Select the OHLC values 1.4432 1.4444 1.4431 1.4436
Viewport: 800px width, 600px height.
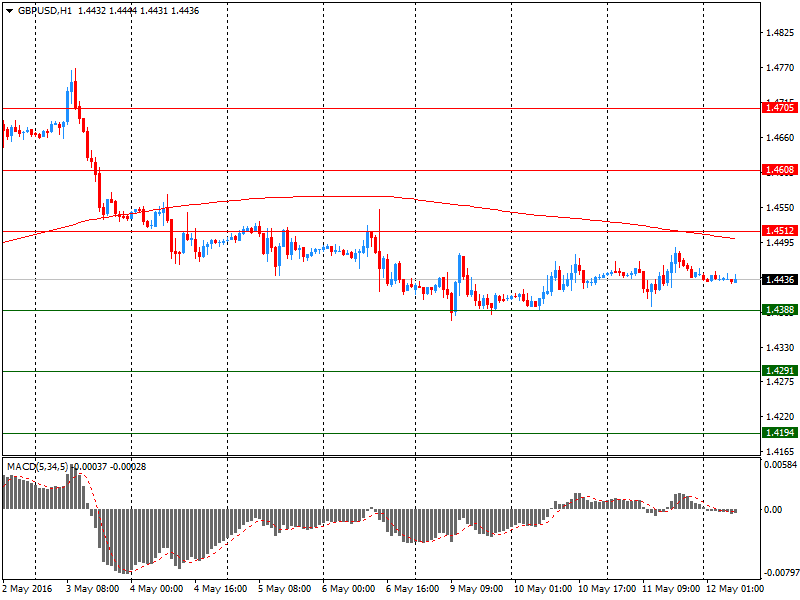138,11
